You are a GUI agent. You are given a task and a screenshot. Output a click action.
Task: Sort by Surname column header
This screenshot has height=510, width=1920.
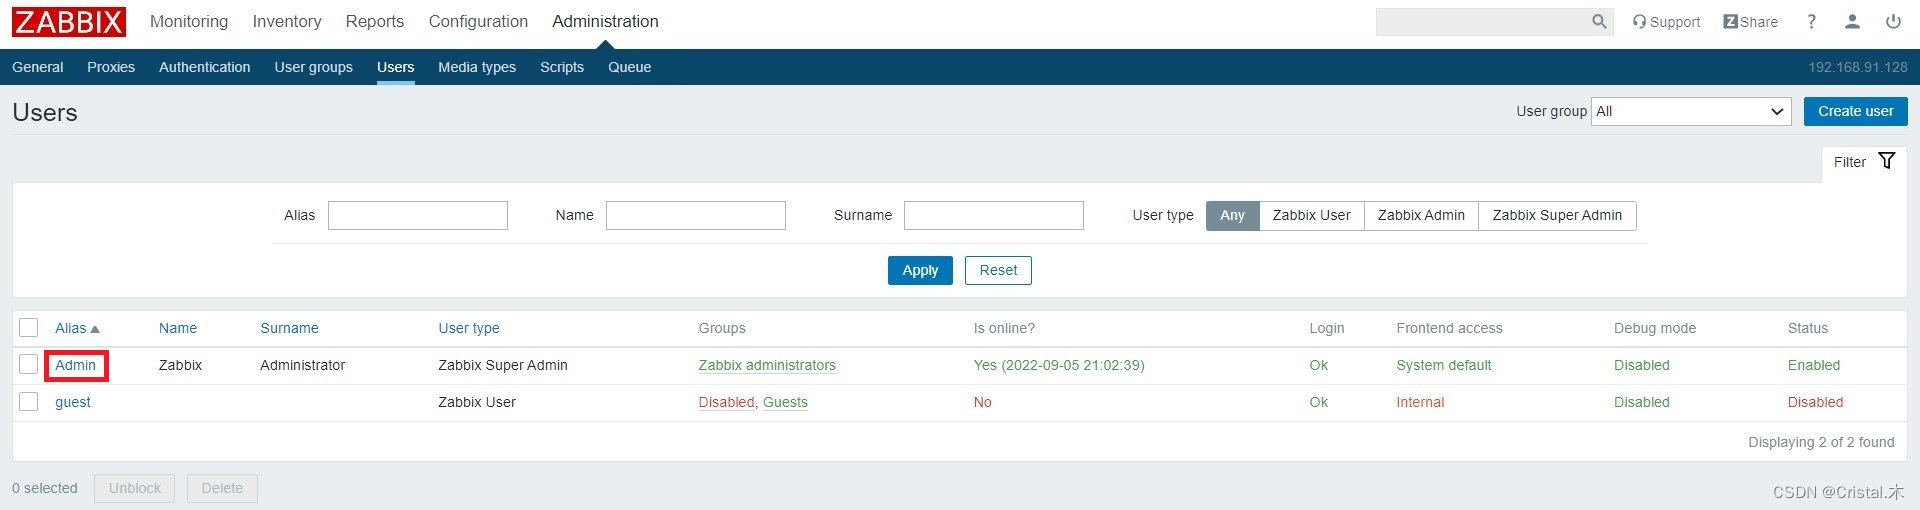pos(289,328)
